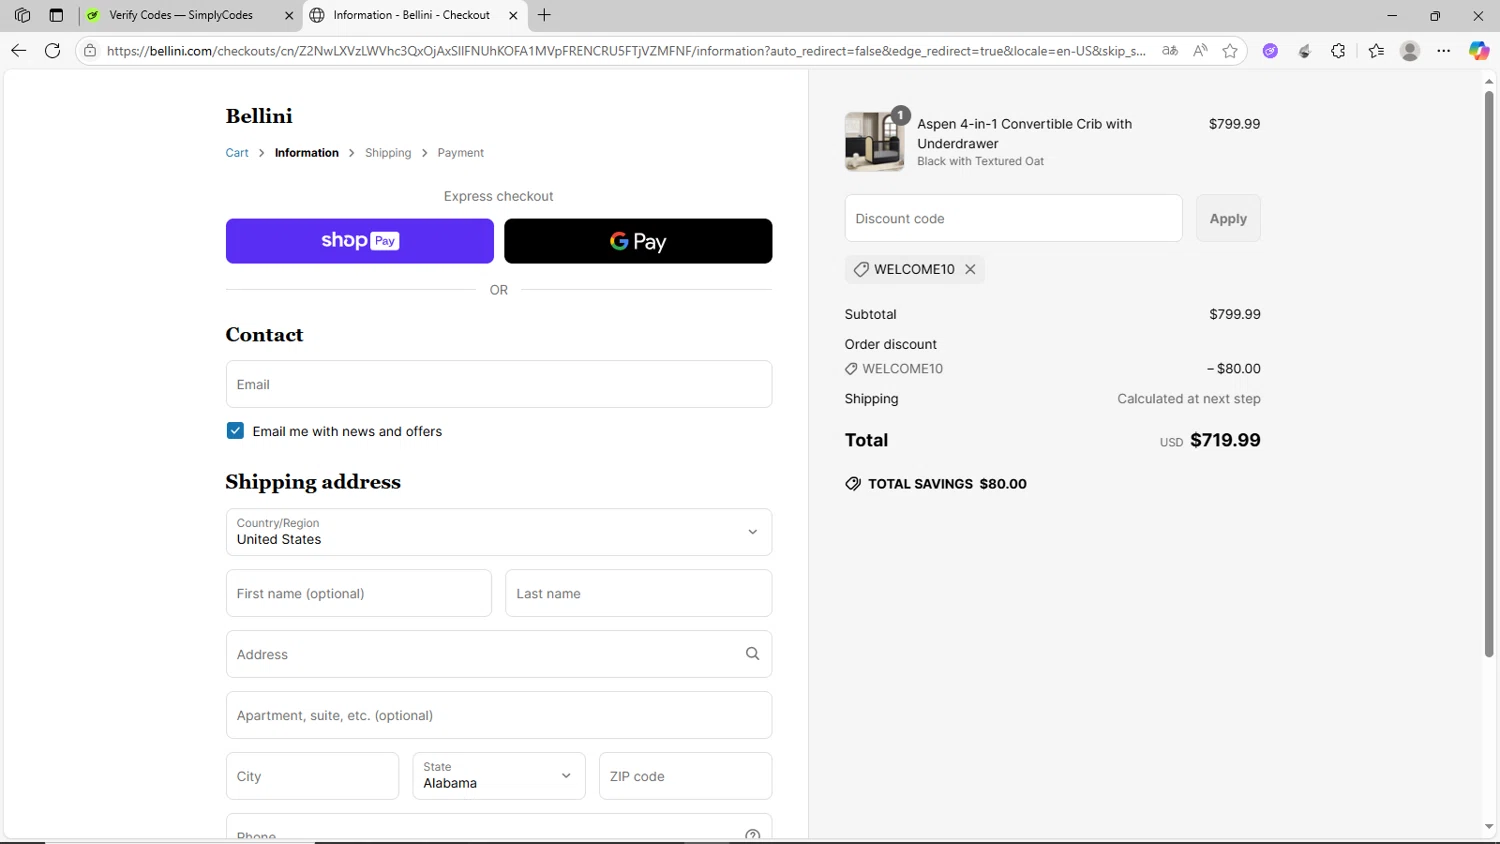The height and width of the screenshot is (844, 1500).
Task: Click the Apply discount button
Action: coord(1228,218)
